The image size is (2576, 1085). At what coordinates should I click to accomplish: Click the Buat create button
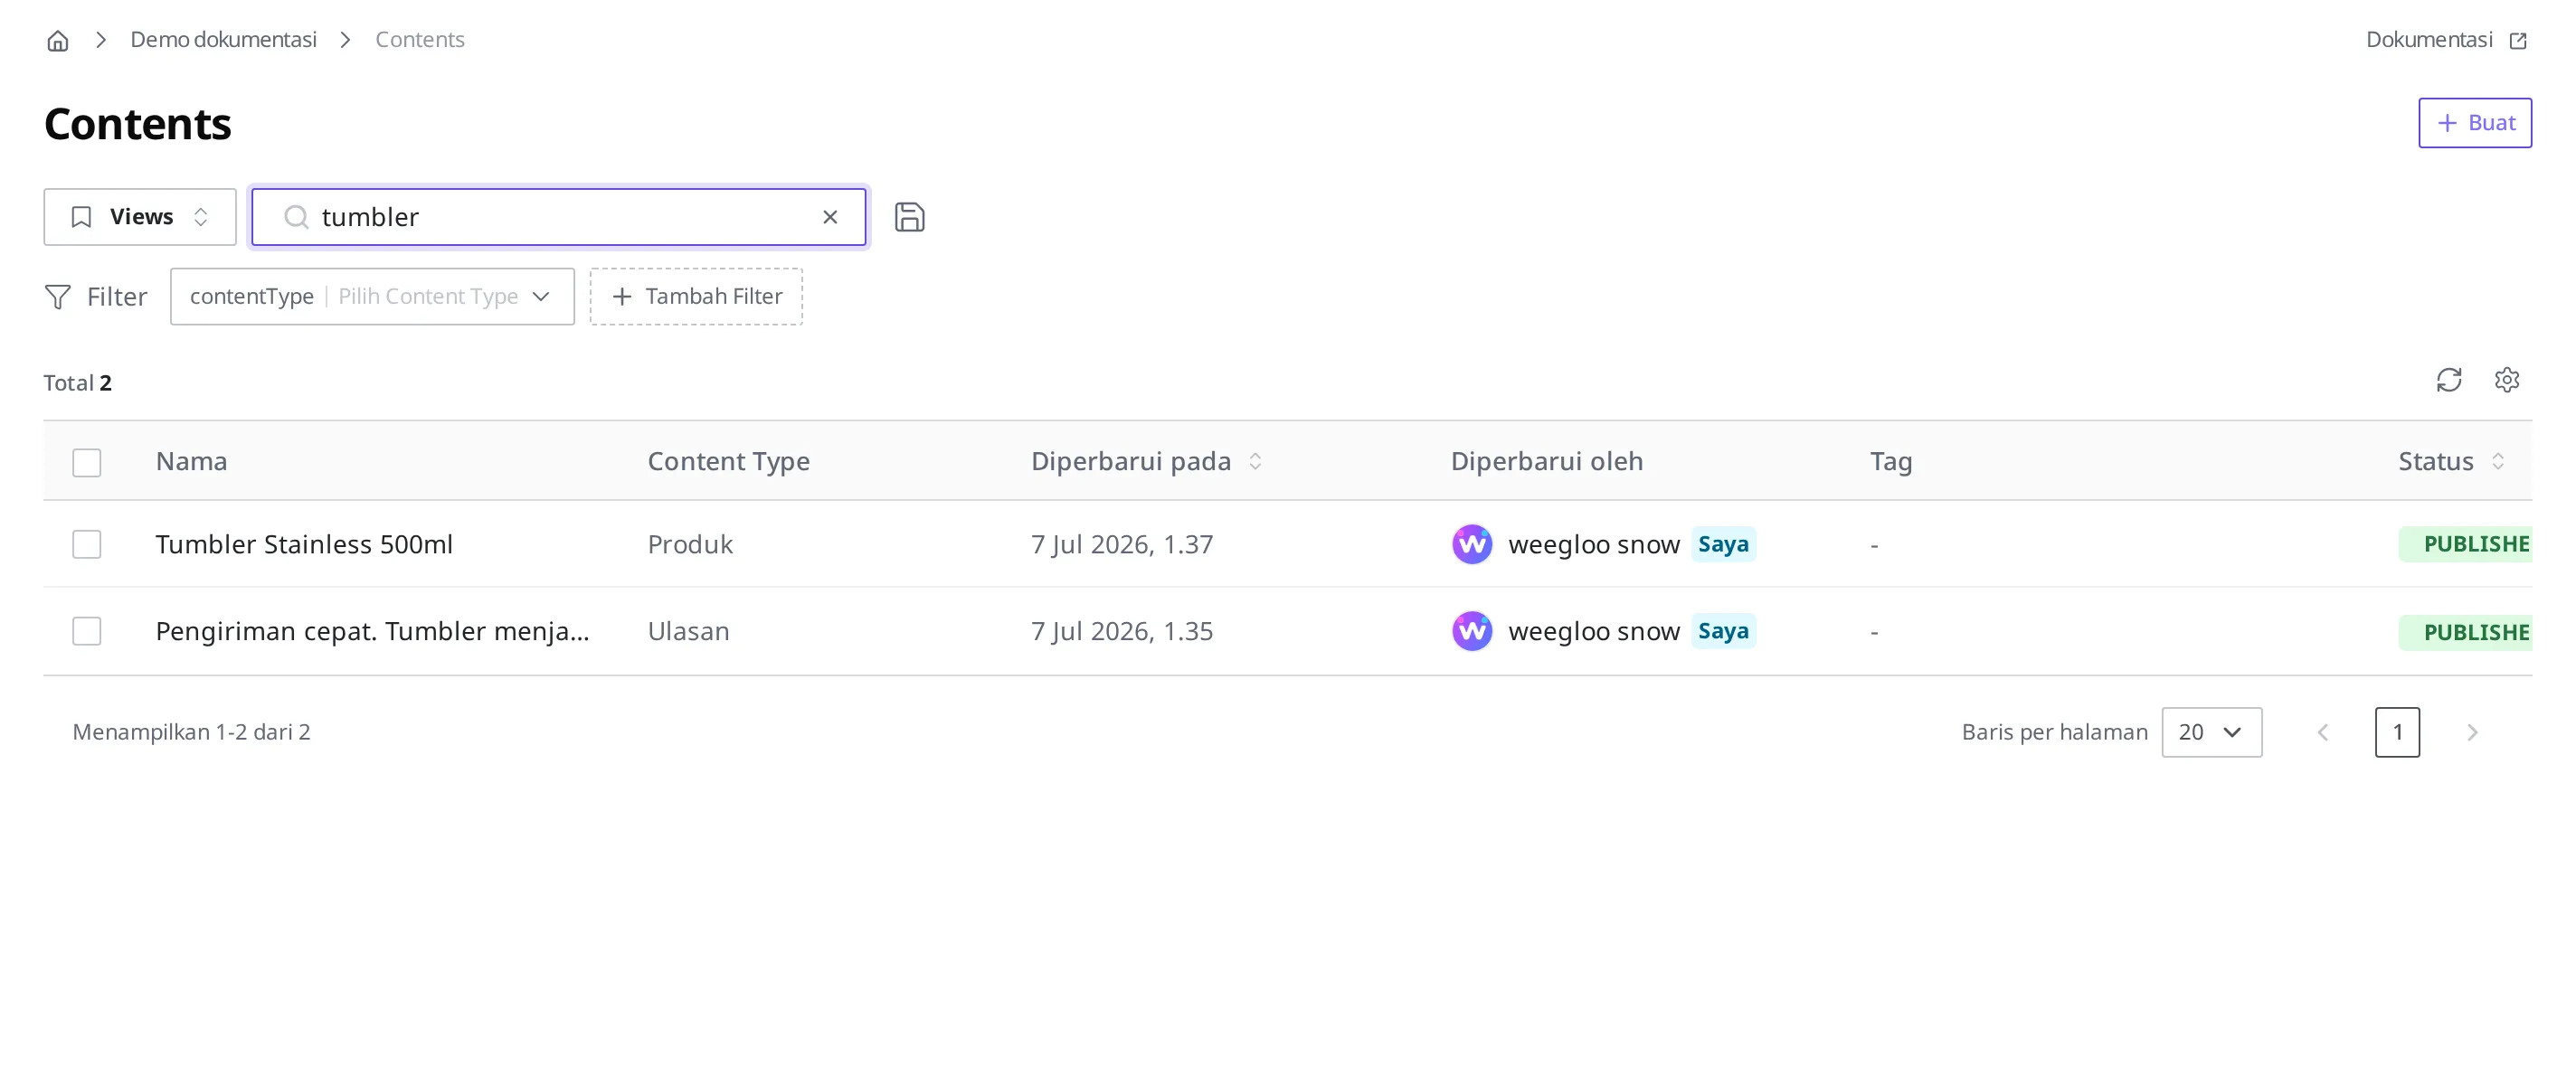click(x=2474, y=123)
